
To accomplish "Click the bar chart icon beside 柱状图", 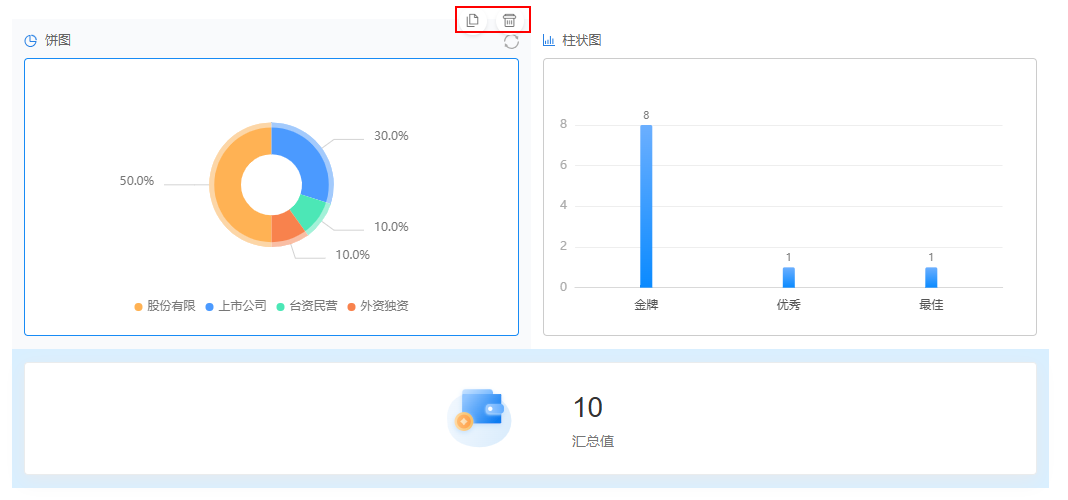I will pyautogui.click(x=549, y=40).
